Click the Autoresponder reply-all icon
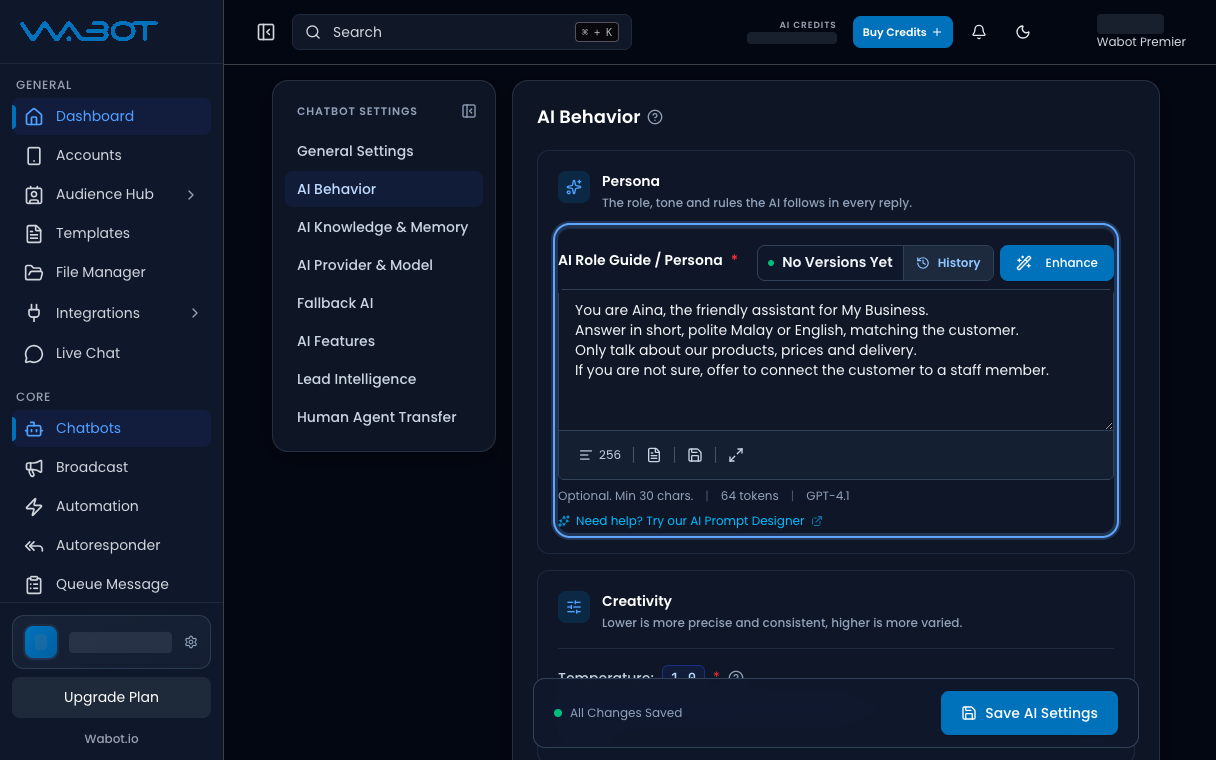This screenshot has width=1216, height=760. (x=34, y=545)
